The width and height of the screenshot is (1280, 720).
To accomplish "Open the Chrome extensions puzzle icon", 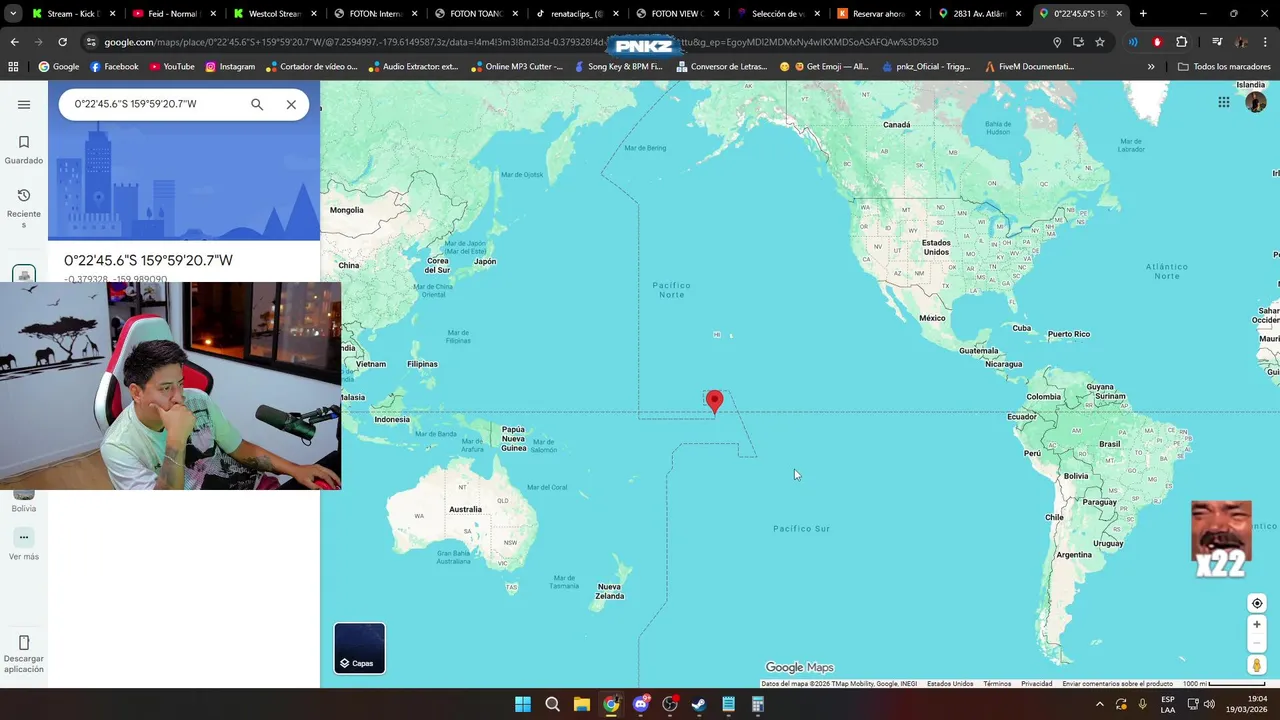I will tap(1181, 42).
